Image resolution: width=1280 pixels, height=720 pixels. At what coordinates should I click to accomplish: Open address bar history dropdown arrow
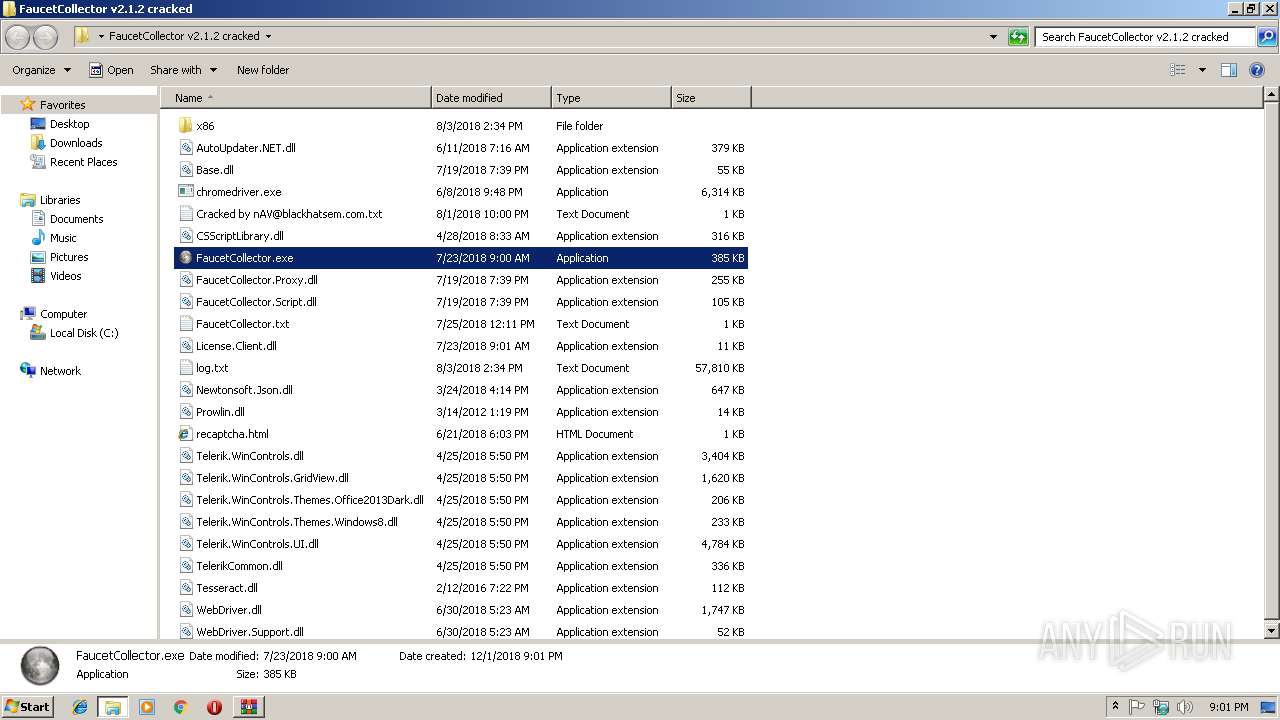point(993,37)
